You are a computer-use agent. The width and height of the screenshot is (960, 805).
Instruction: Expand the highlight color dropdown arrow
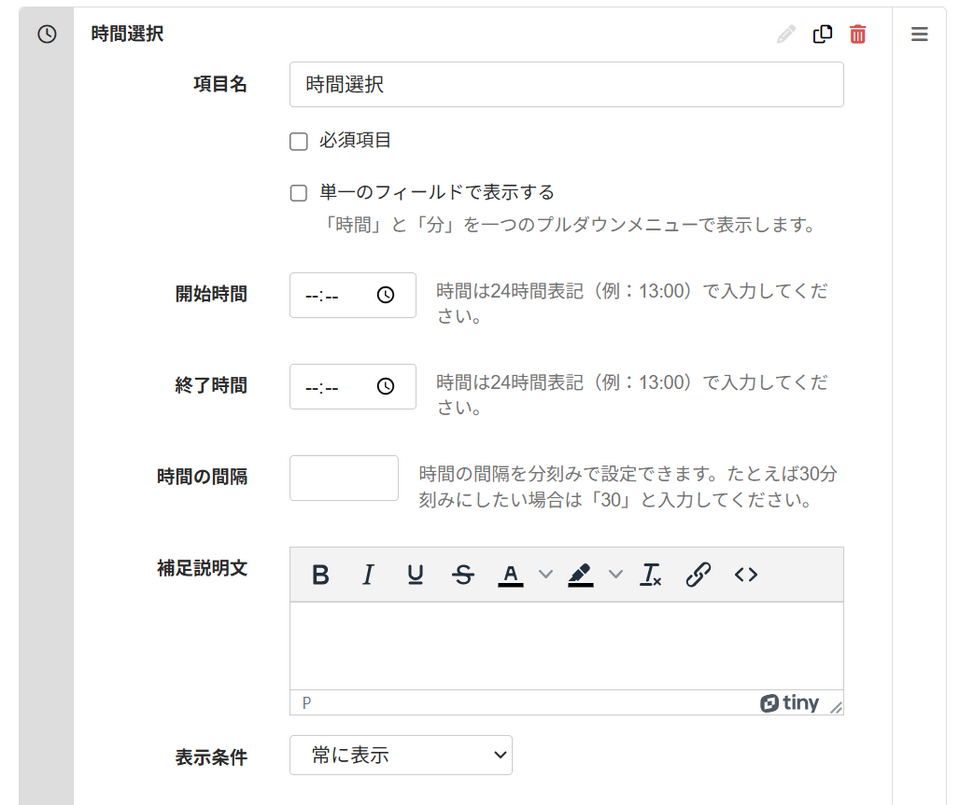click(x=616, y=574)
